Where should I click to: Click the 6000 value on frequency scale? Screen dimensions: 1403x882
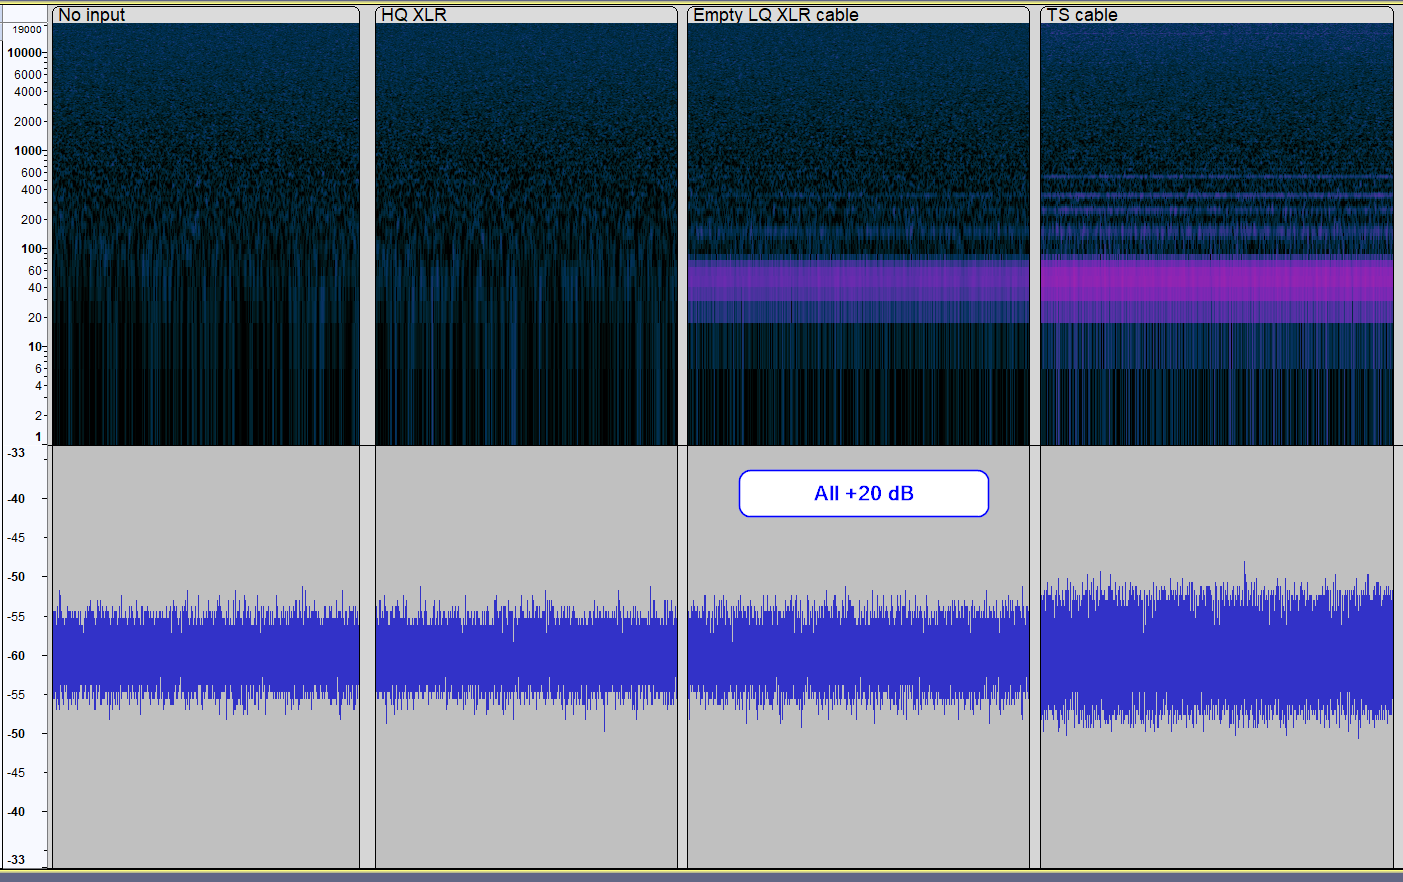pyautogui.click(x=28, y=75)
